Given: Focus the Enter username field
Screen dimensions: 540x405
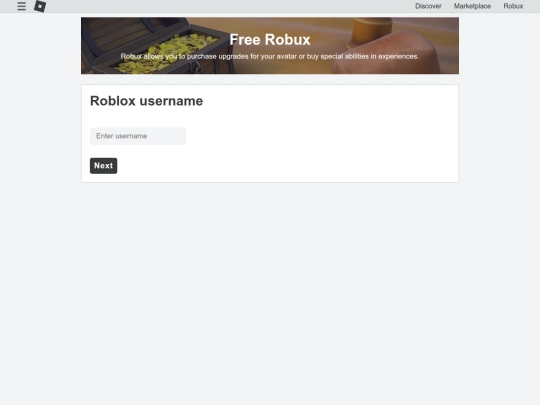Looking at the screenshot, I should [138, 136].
